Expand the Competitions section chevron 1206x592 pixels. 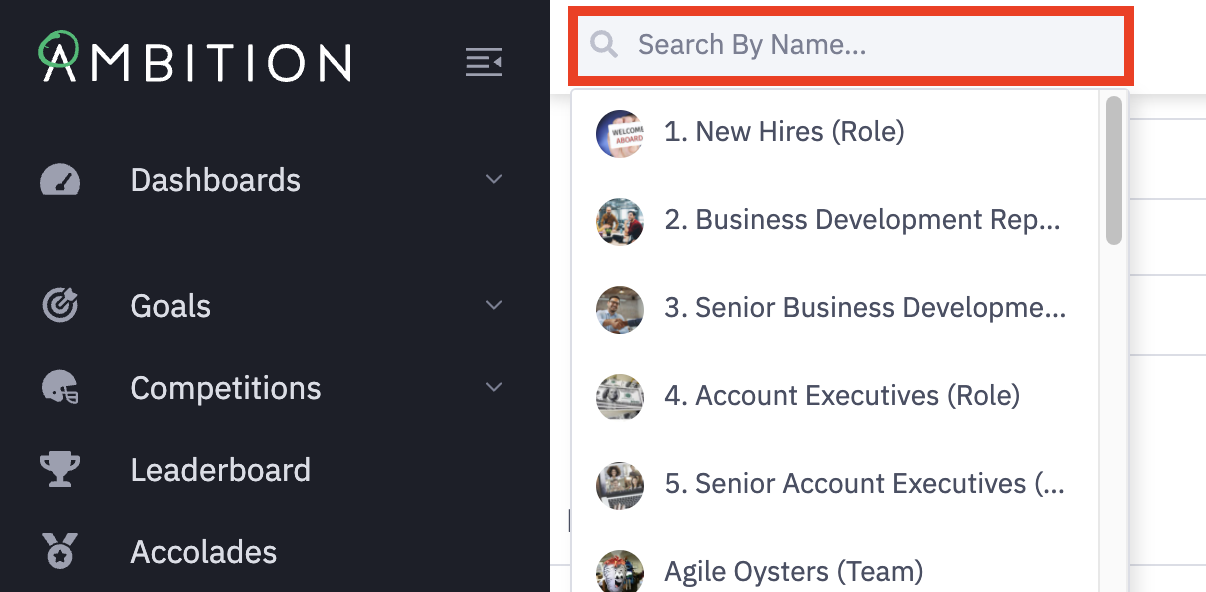[493, 387]
